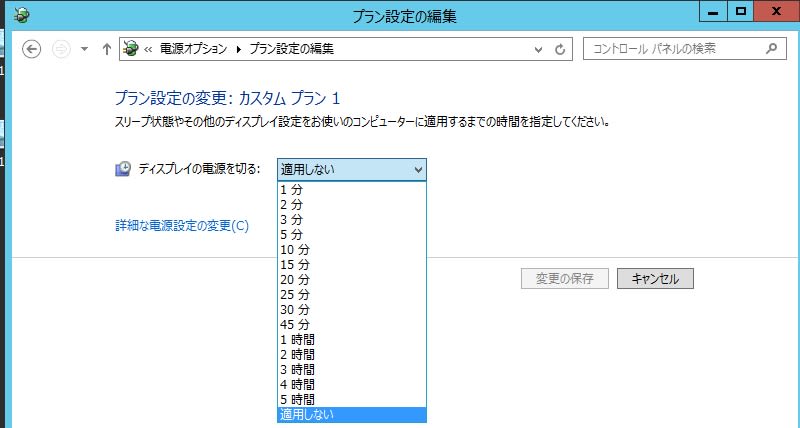Image resolution: width=800 pixels, height=428 pixels.
Task: Select 5 分 from the list
Action: click(352, 235)
